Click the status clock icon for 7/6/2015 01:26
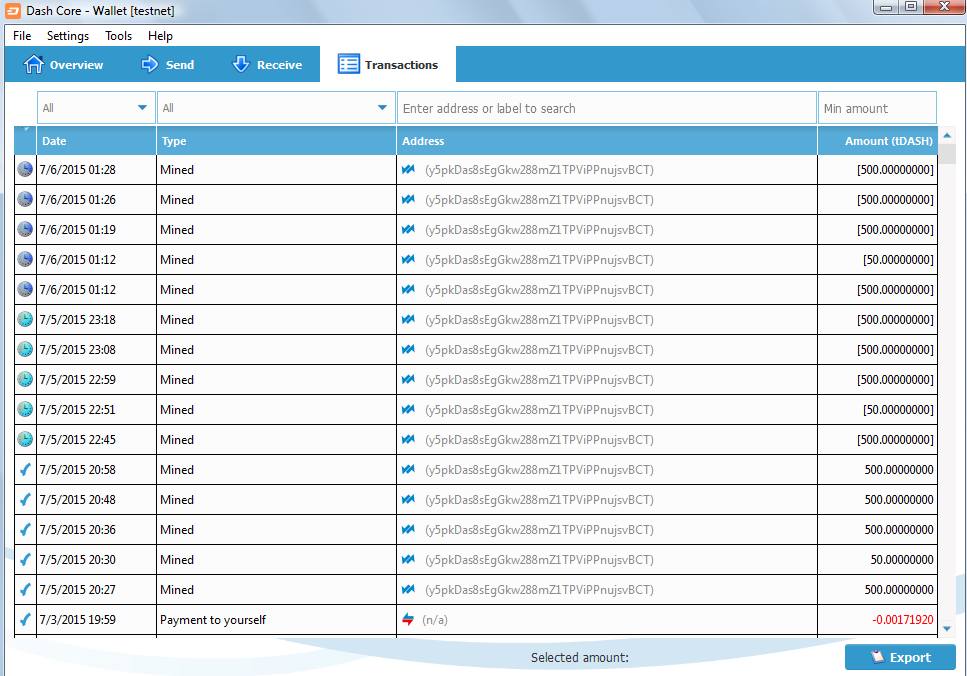 25,199
